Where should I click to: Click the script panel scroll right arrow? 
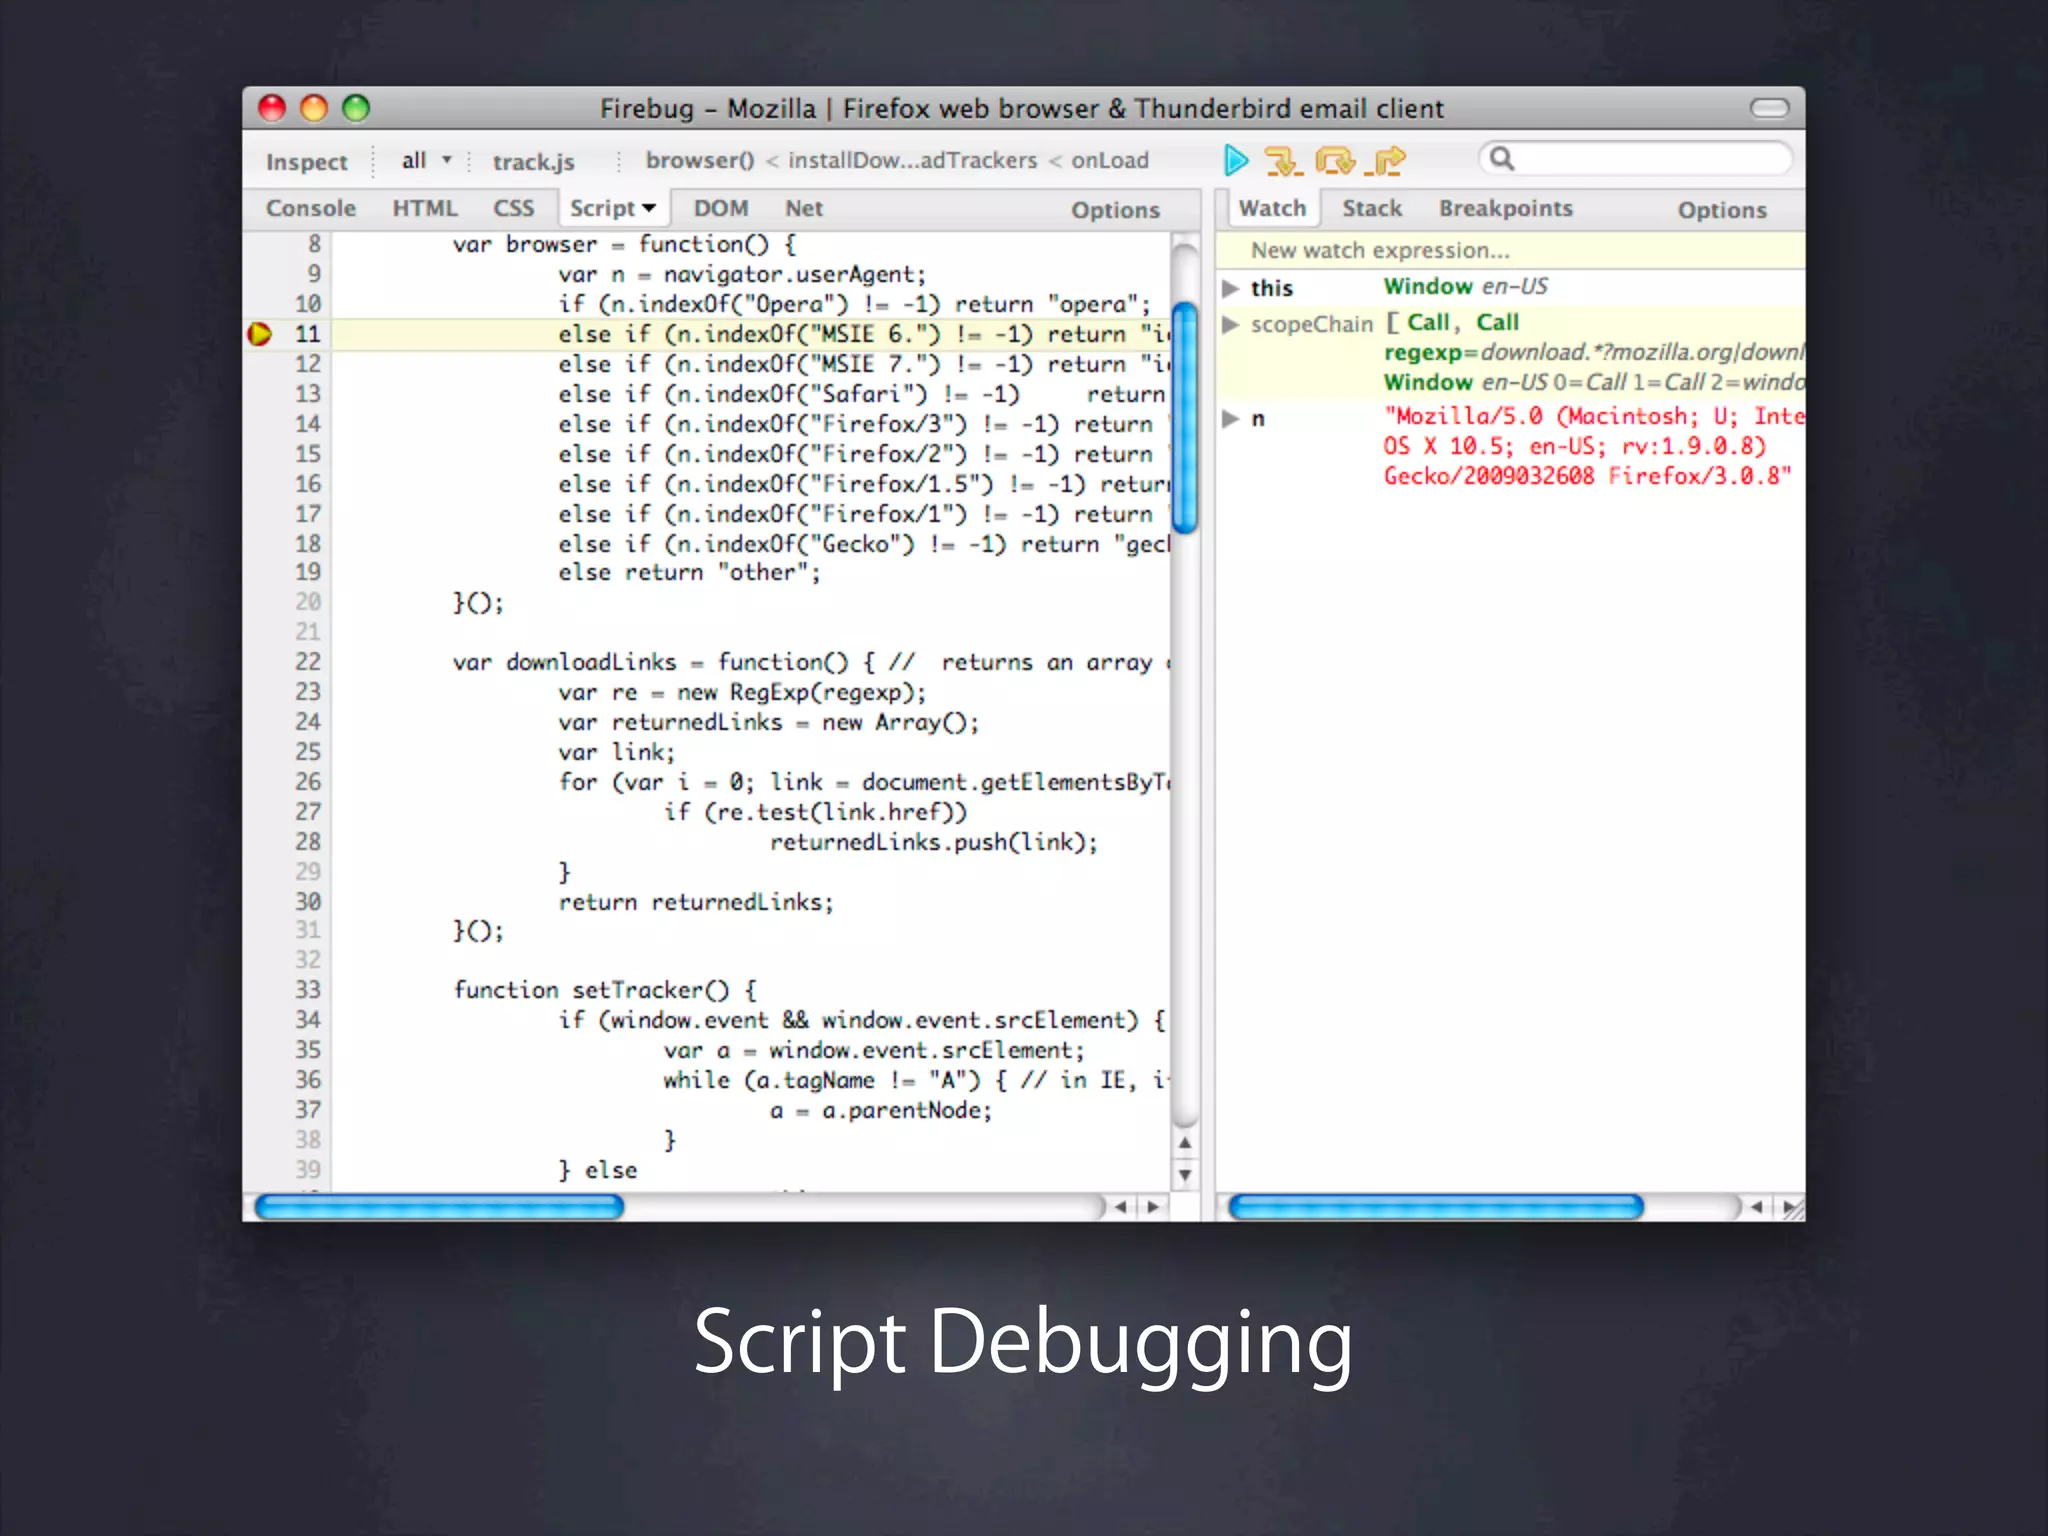pyautogui.click(x=1153, y=1207)
